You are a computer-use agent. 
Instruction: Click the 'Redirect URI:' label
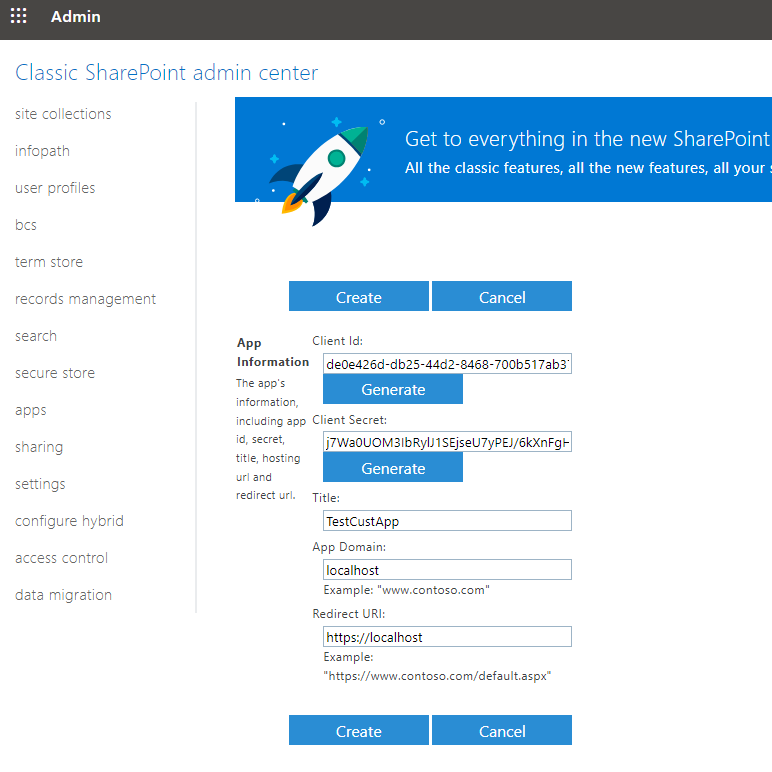[349, 614]
